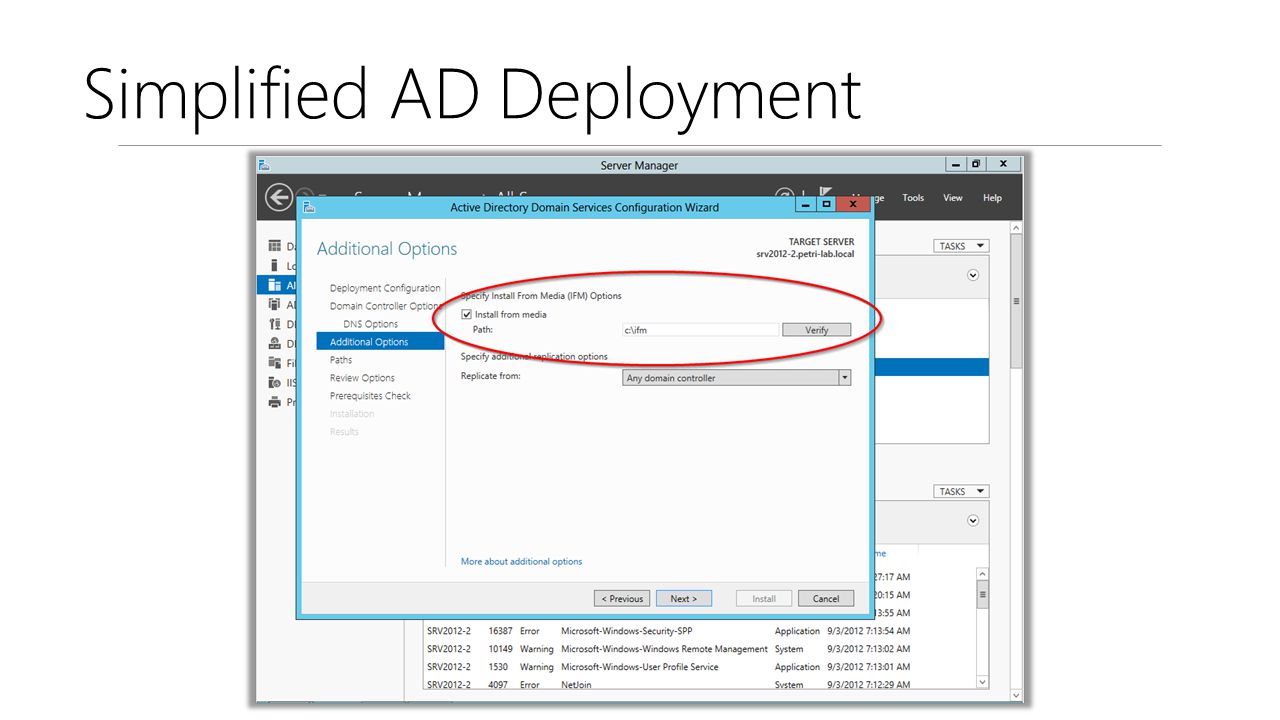Maximize the Configuration Wizard window
The height and width of the screenshot is (720, 1280).
[826, 204]
